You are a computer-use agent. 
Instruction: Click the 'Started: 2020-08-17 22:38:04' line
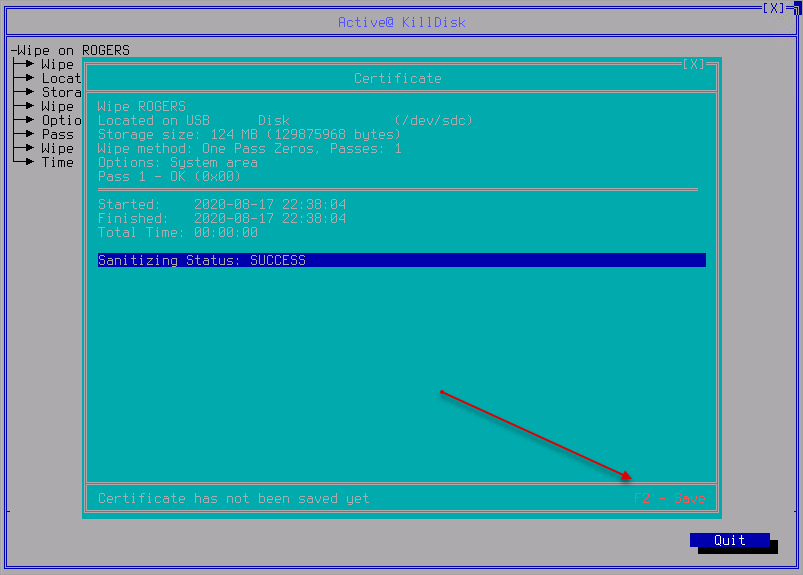point(222,204)
